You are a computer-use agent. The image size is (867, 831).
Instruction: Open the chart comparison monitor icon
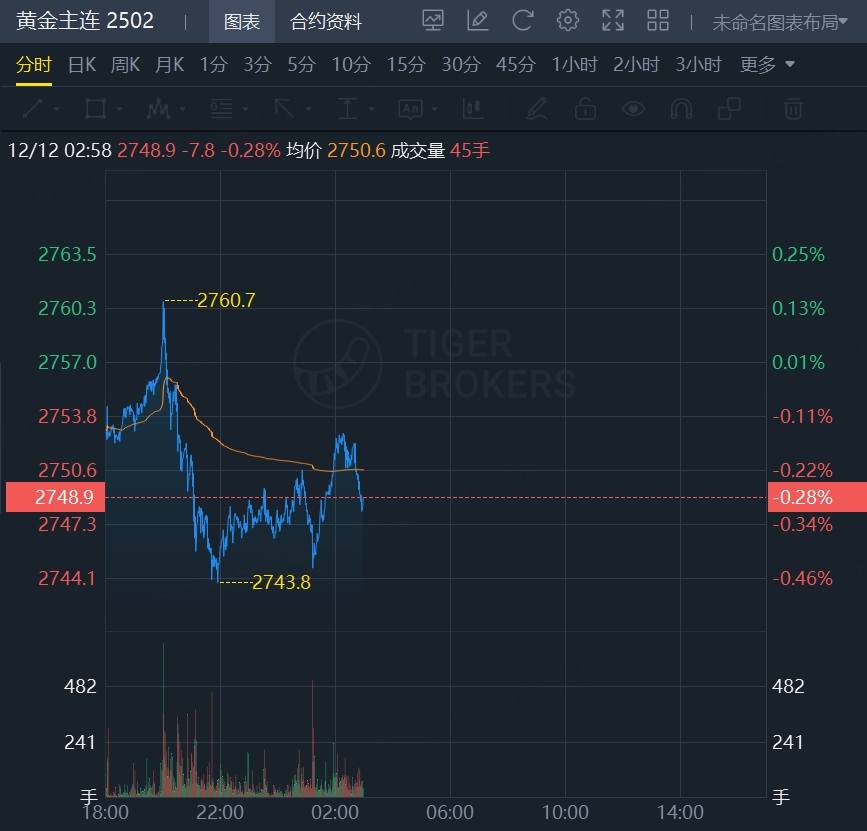click(433, 21)
